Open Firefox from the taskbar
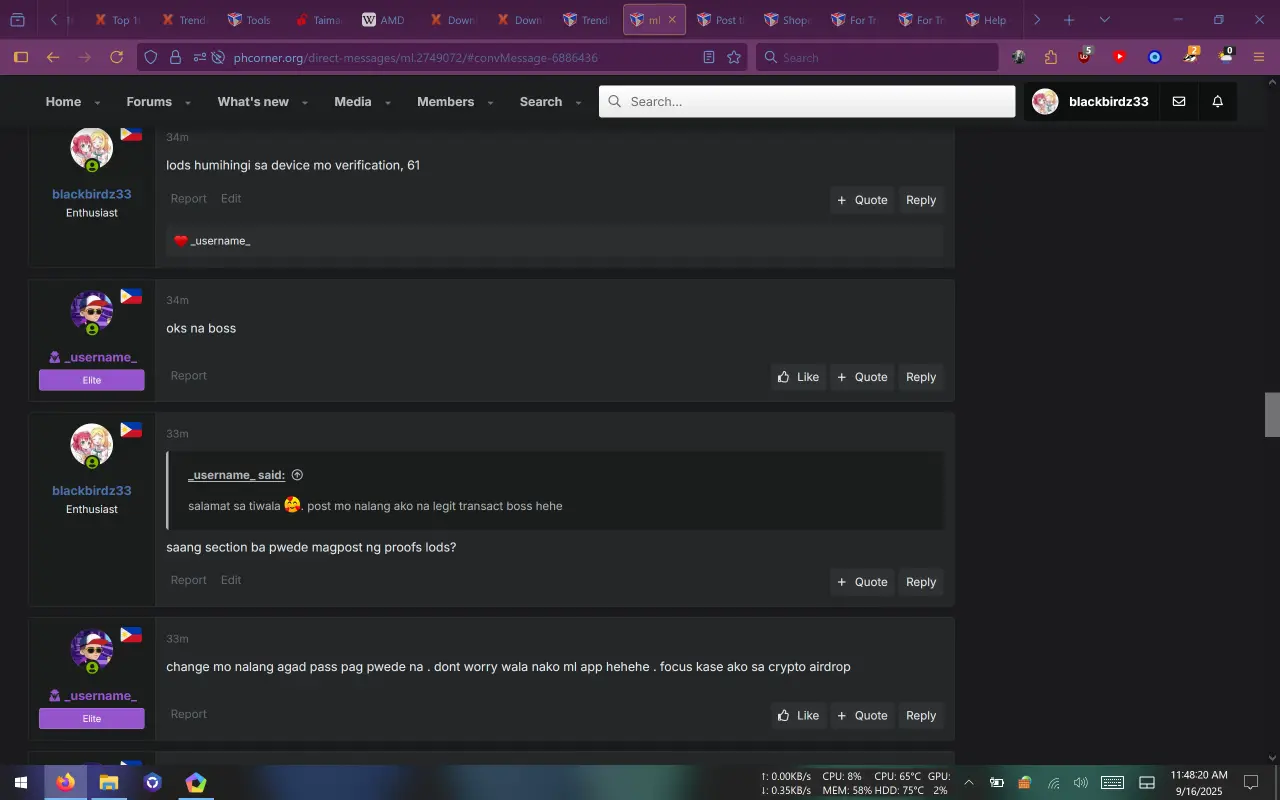This screenshot has height=800, width=1280. [x=65, y=782]
